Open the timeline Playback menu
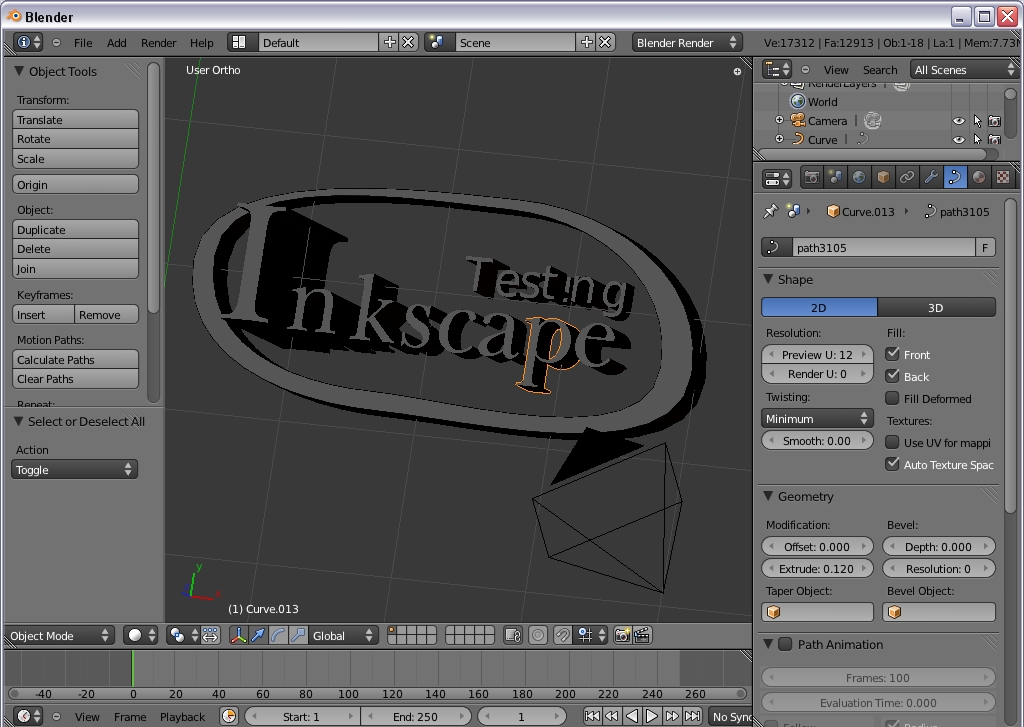This screenshot has width=1024, height=727. (182, 717)
